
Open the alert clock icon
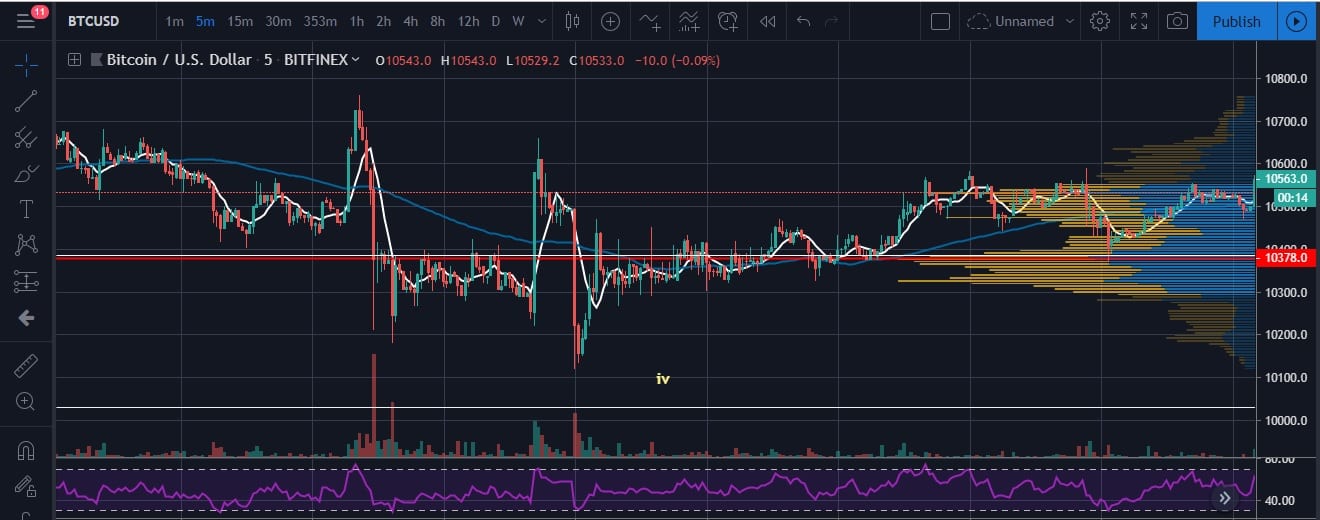[728, 21]
